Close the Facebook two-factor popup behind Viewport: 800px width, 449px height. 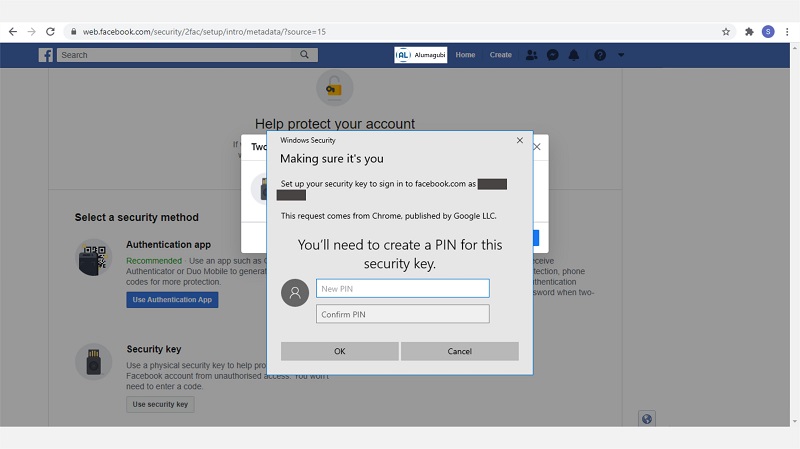[537, 147]
